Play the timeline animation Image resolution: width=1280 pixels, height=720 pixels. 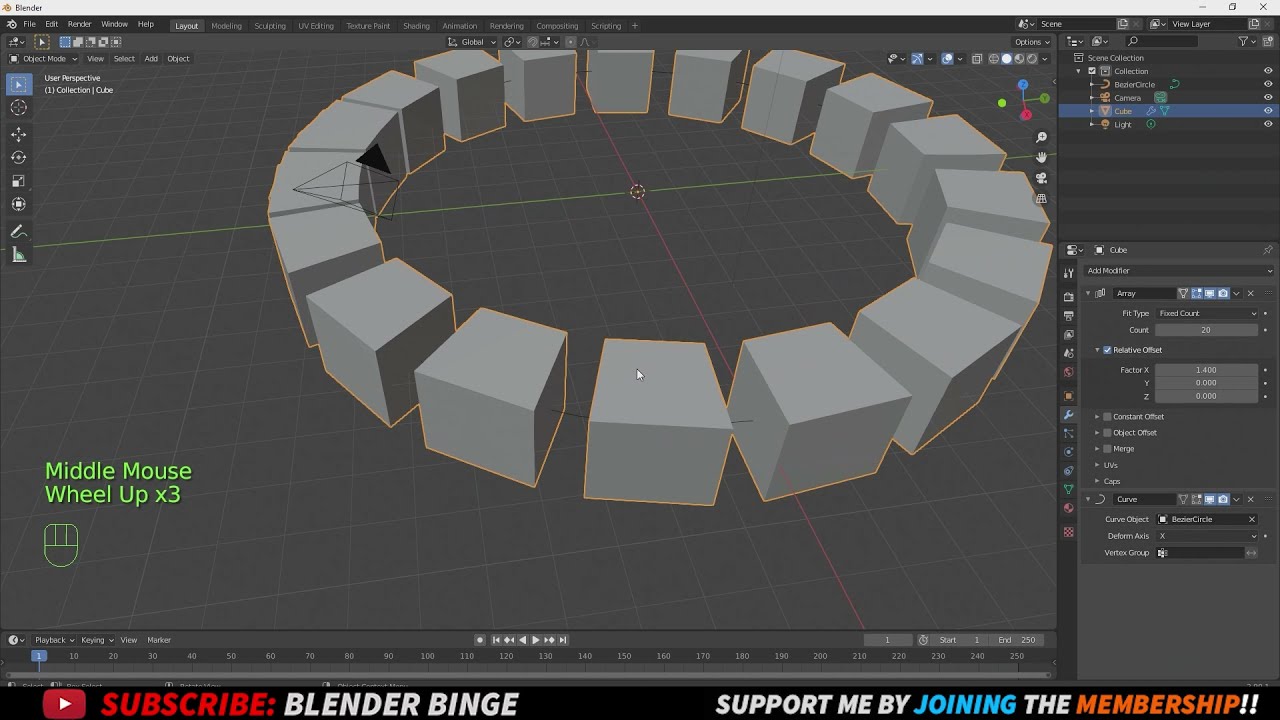pos(535,640)
